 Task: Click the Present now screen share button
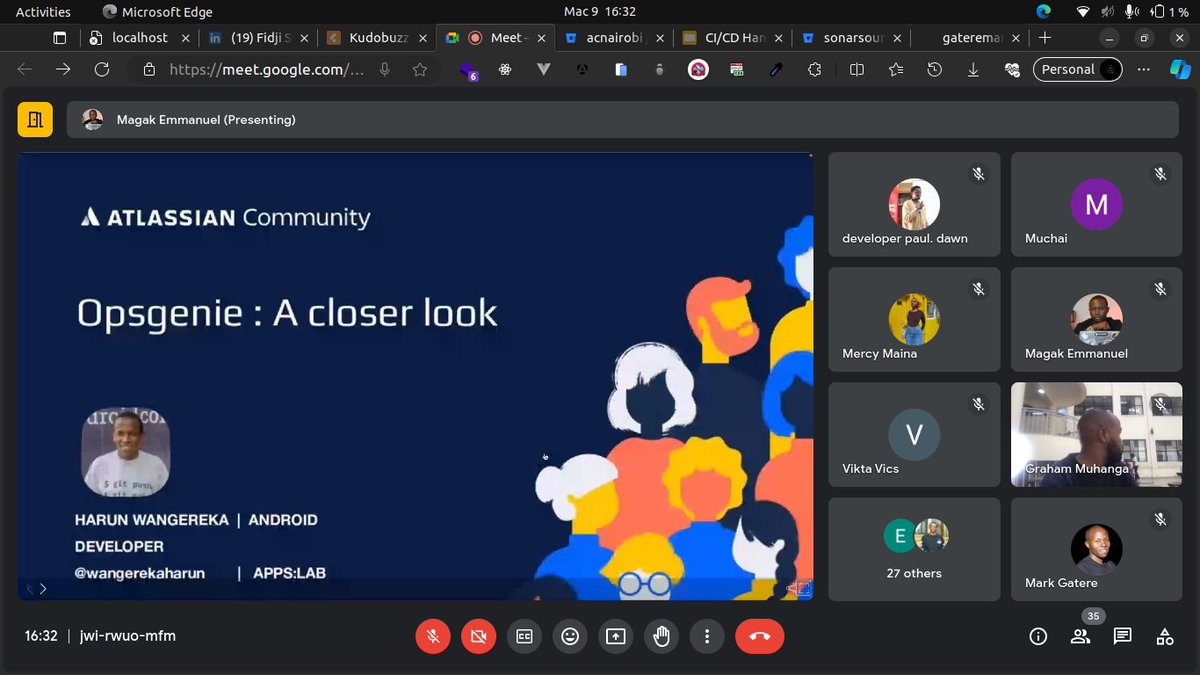(616, 636)
